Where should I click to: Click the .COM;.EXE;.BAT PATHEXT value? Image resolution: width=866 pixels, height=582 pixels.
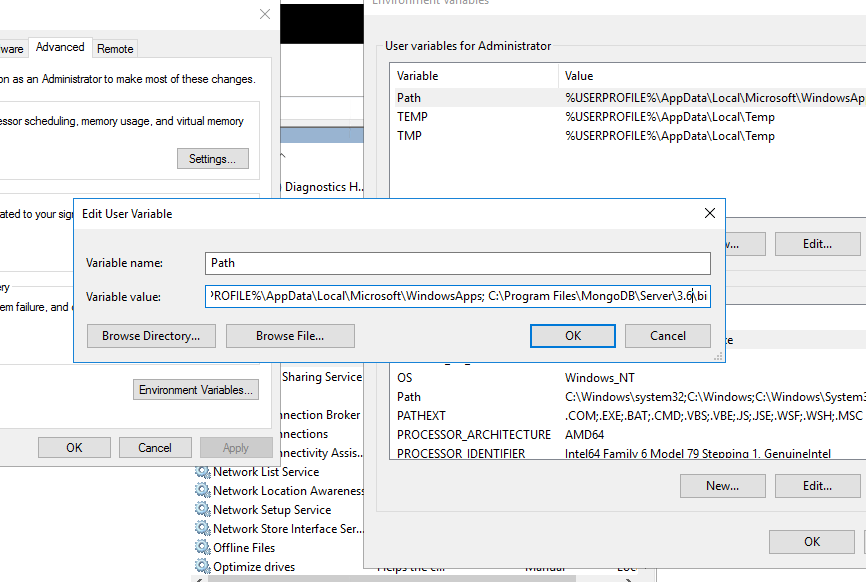pos(713,416)
